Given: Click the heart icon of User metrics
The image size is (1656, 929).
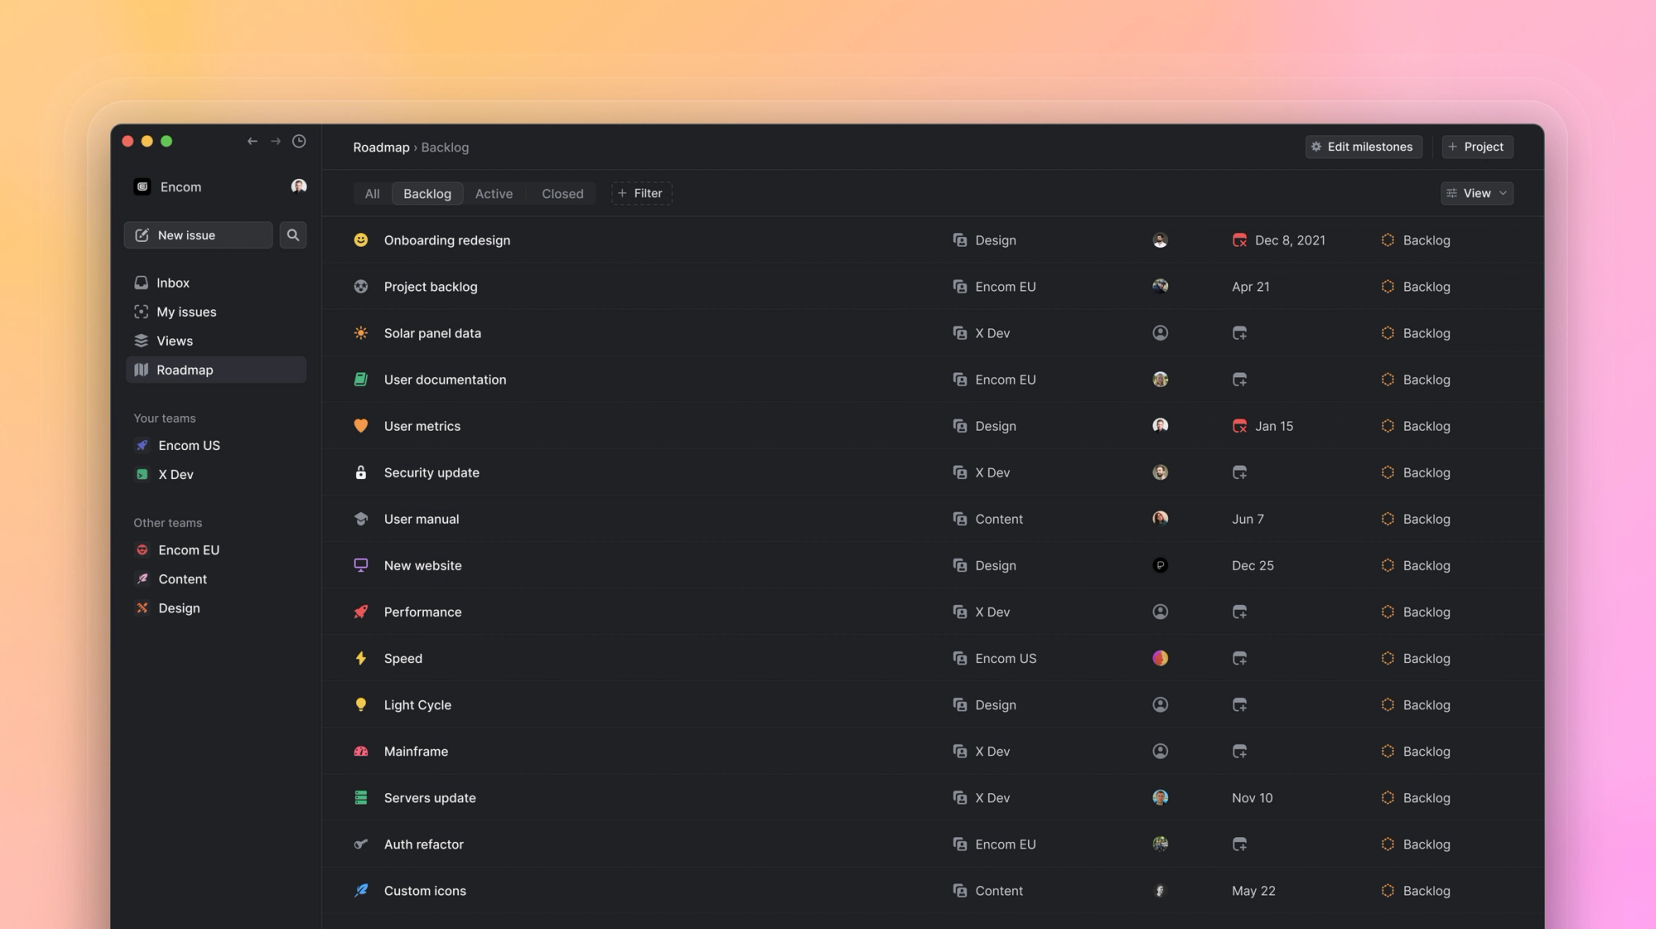Looking at the screenshot, I should (361, 426).
